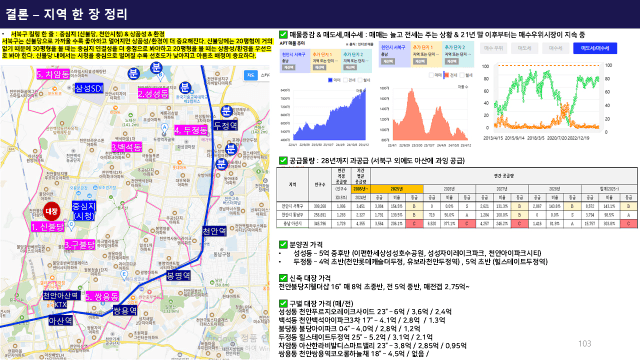Click green check icon beside 신축 대장 가격
The image size is (640, 360).
pos(283,278)
